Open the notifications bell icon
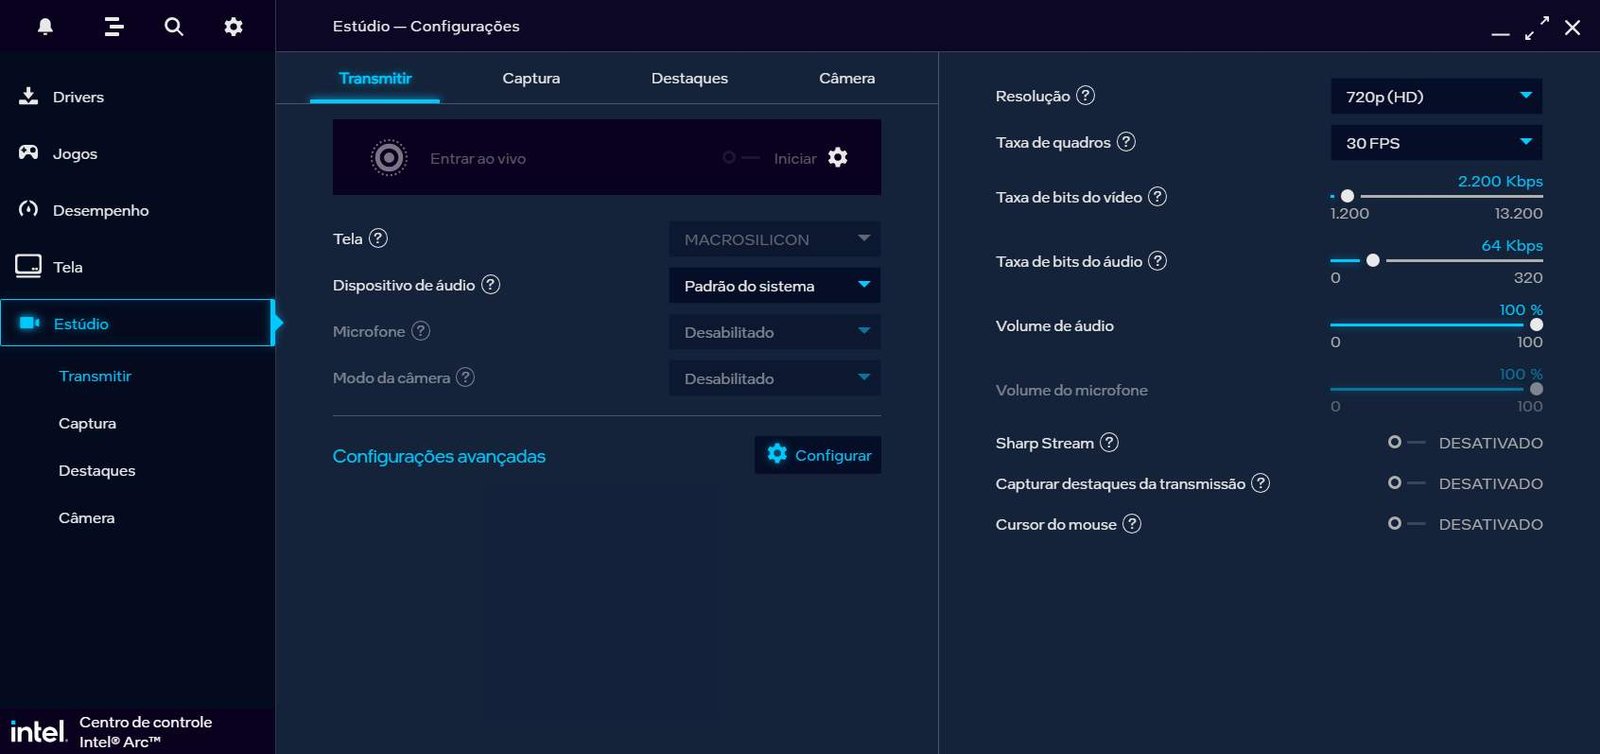 point(45,27)
